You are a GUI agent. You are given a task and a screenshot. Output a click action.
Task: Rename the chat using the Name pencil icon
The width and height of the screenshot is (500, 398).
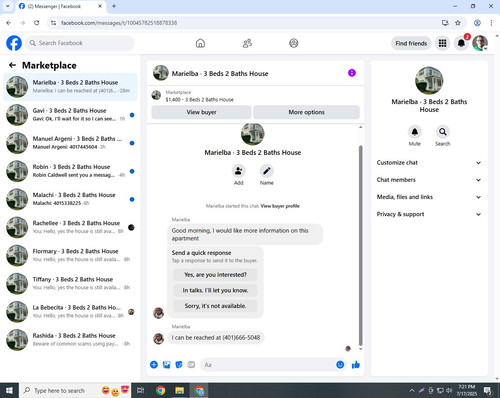[267, 171]
